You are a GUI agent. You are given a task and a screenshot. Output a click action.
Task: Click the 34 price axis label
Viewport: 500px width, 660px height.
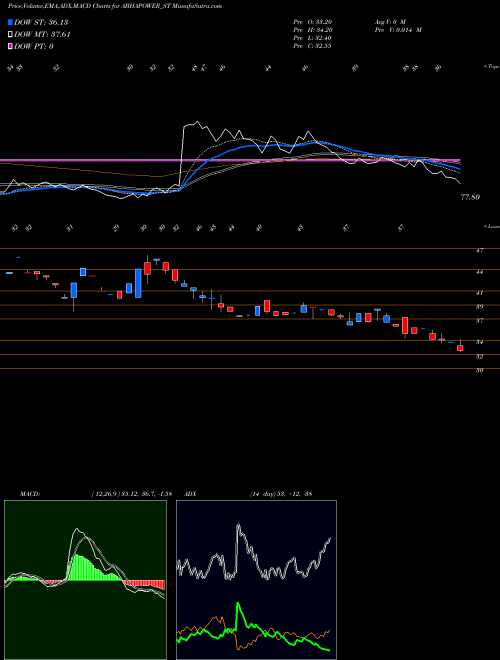pyautogui.click(x=479, y=342)
